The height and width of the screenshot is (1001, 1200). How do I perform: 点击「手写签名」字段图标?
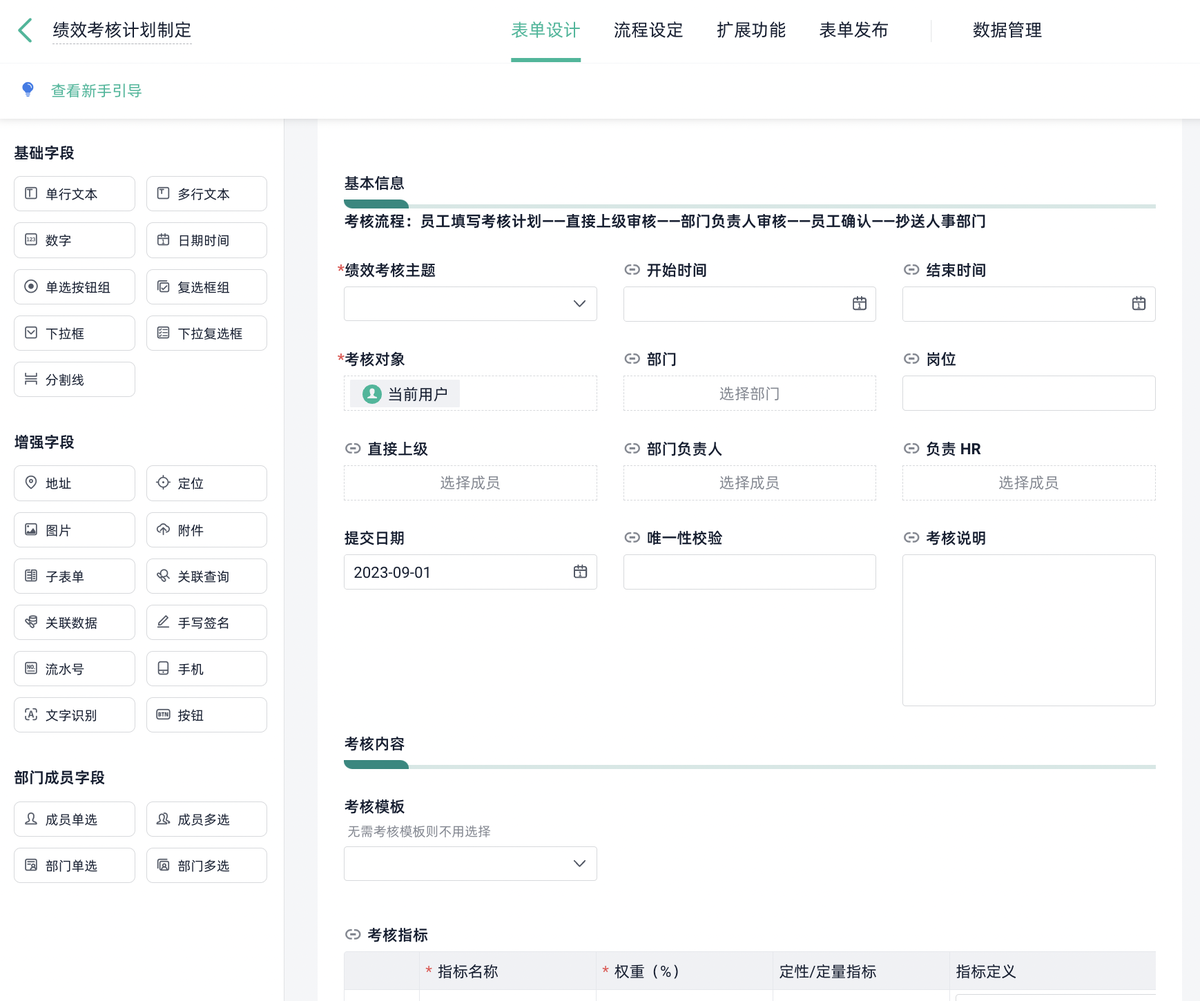(206, 622)
